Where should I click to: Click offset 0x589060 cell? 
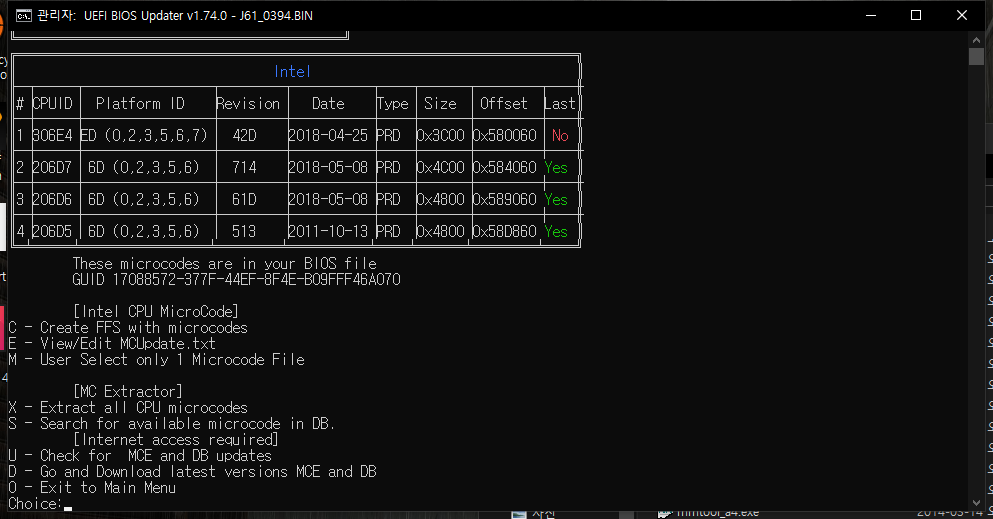tap(505, 199)
